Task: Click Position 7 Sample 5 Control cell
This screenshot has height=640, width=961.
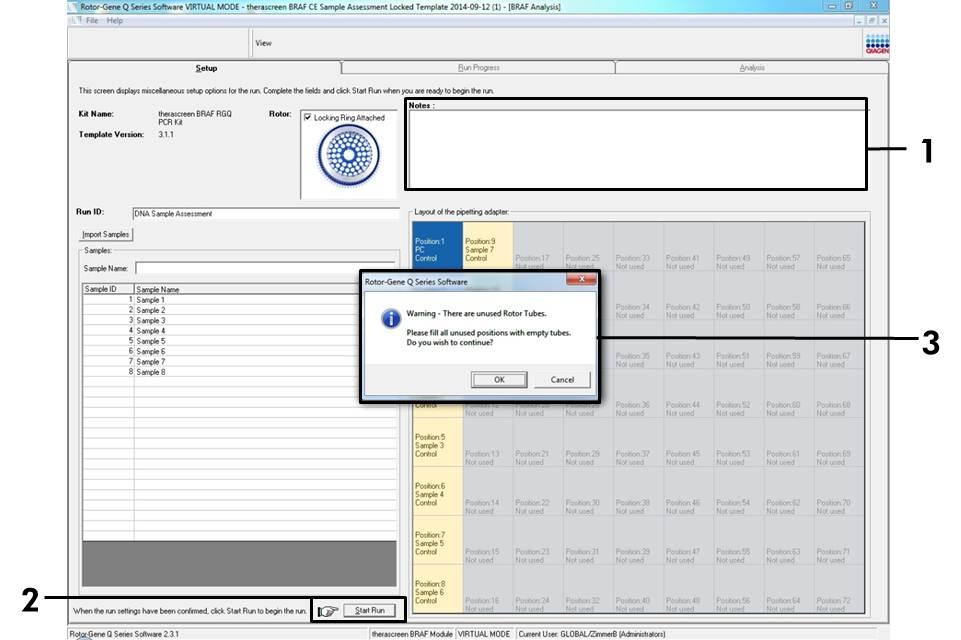Action: click(438, 541)
